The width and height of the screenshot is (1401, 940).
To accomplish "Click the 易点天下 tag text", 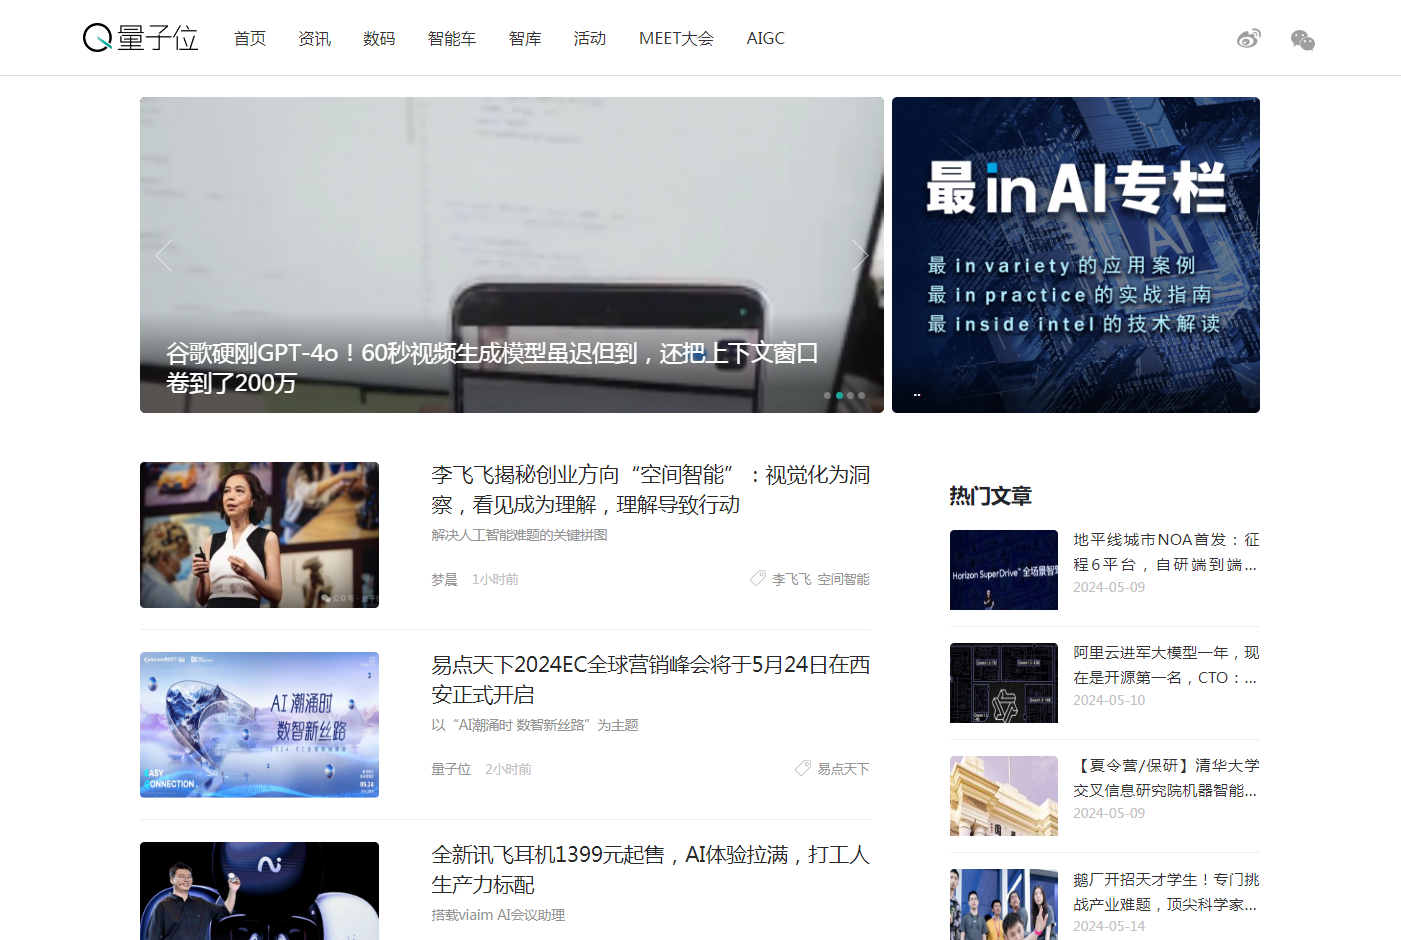I will [843, 769].
